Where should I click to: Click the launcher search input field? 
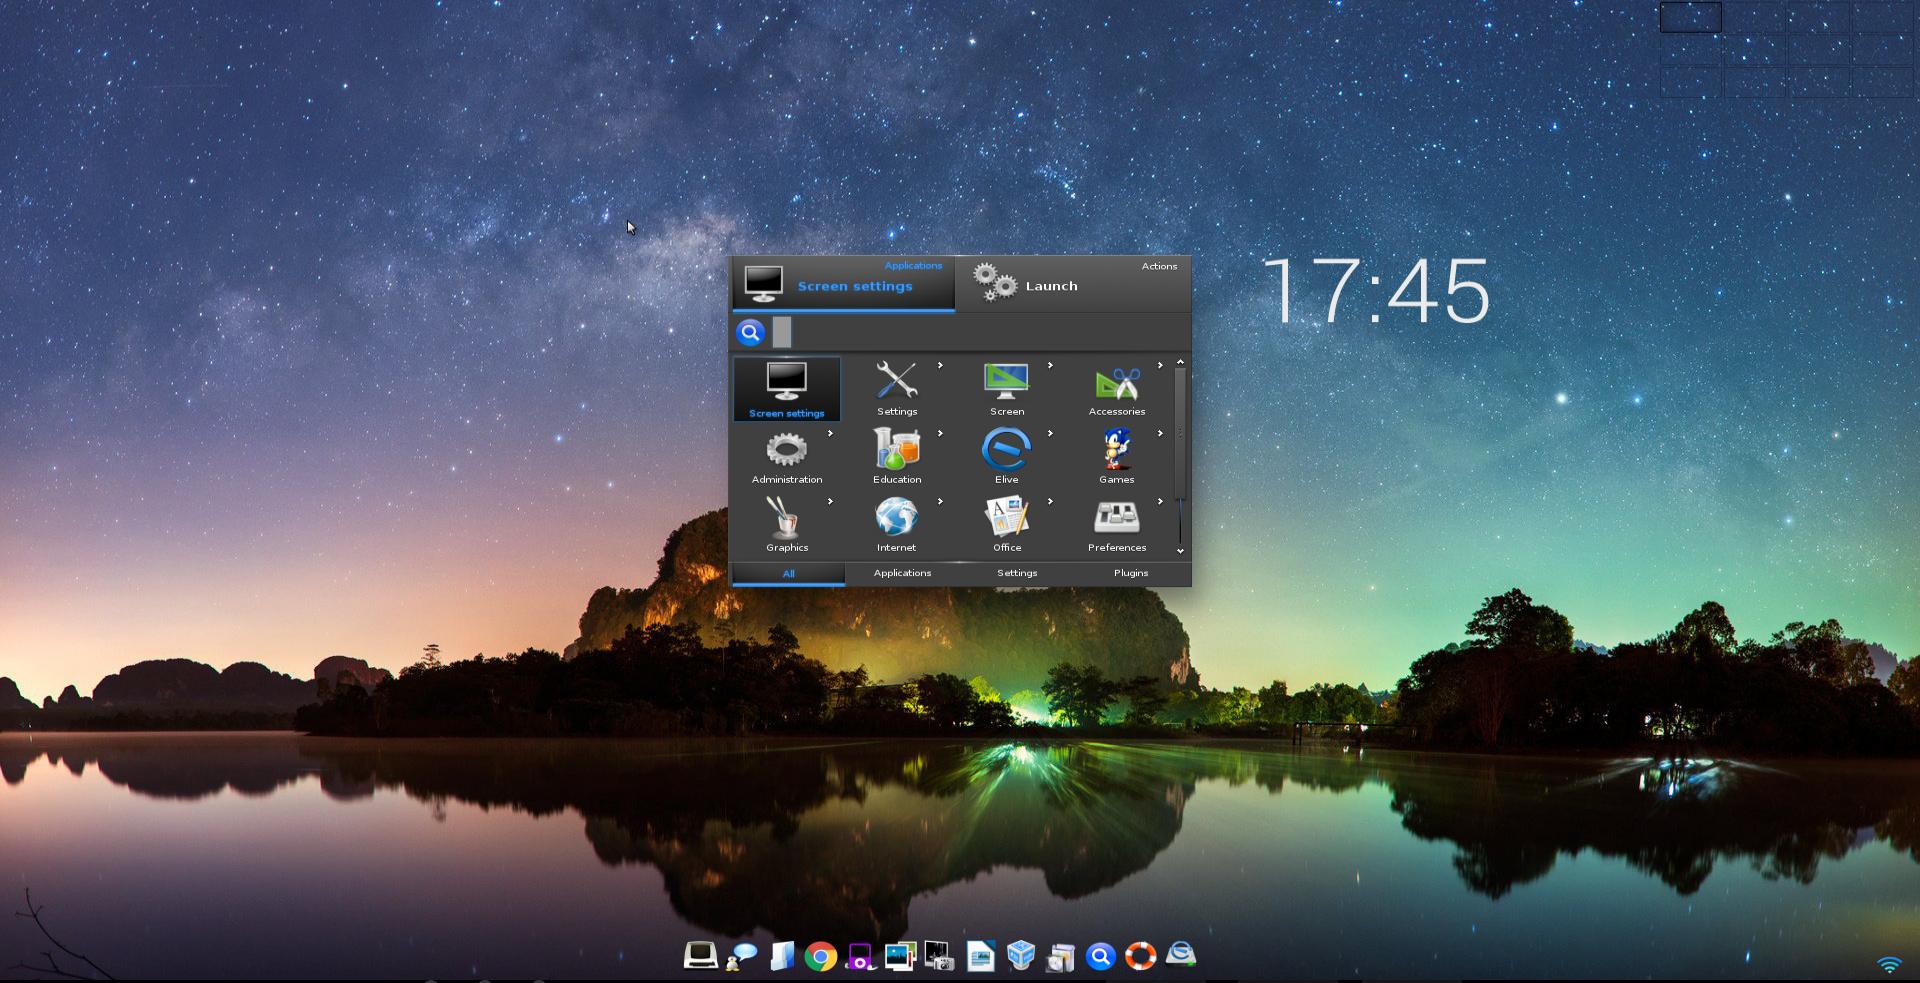click(x=980, y=333)
